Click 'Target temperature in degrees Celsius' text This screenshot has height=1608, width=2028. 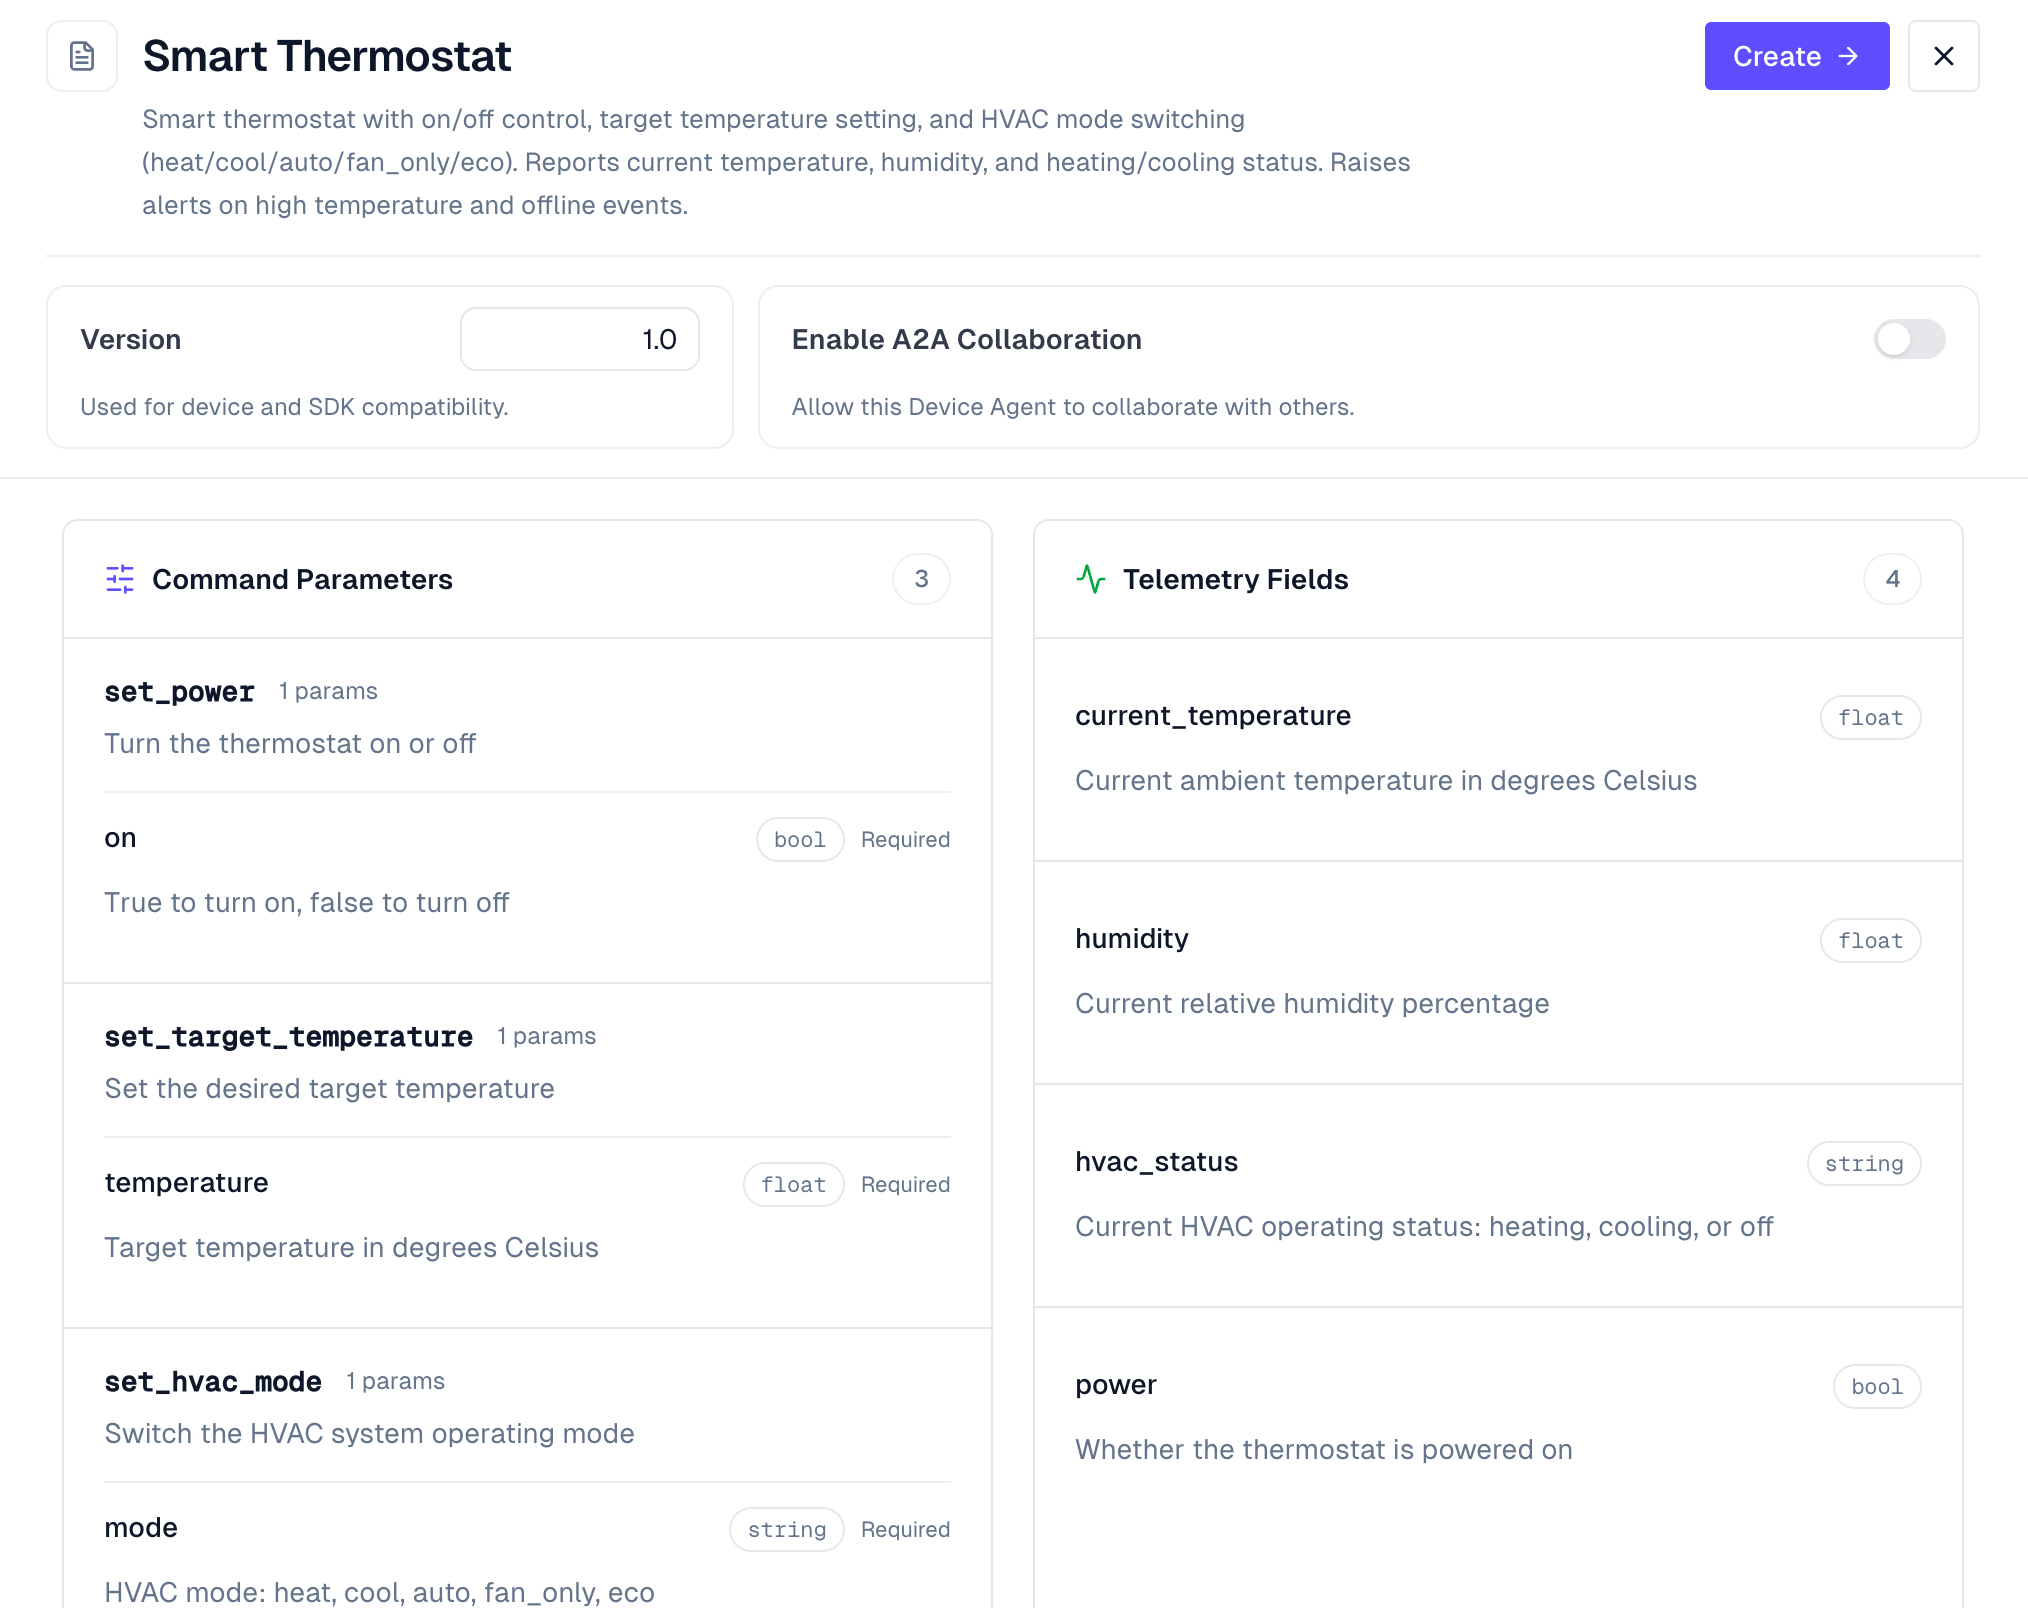(352, 1247)
